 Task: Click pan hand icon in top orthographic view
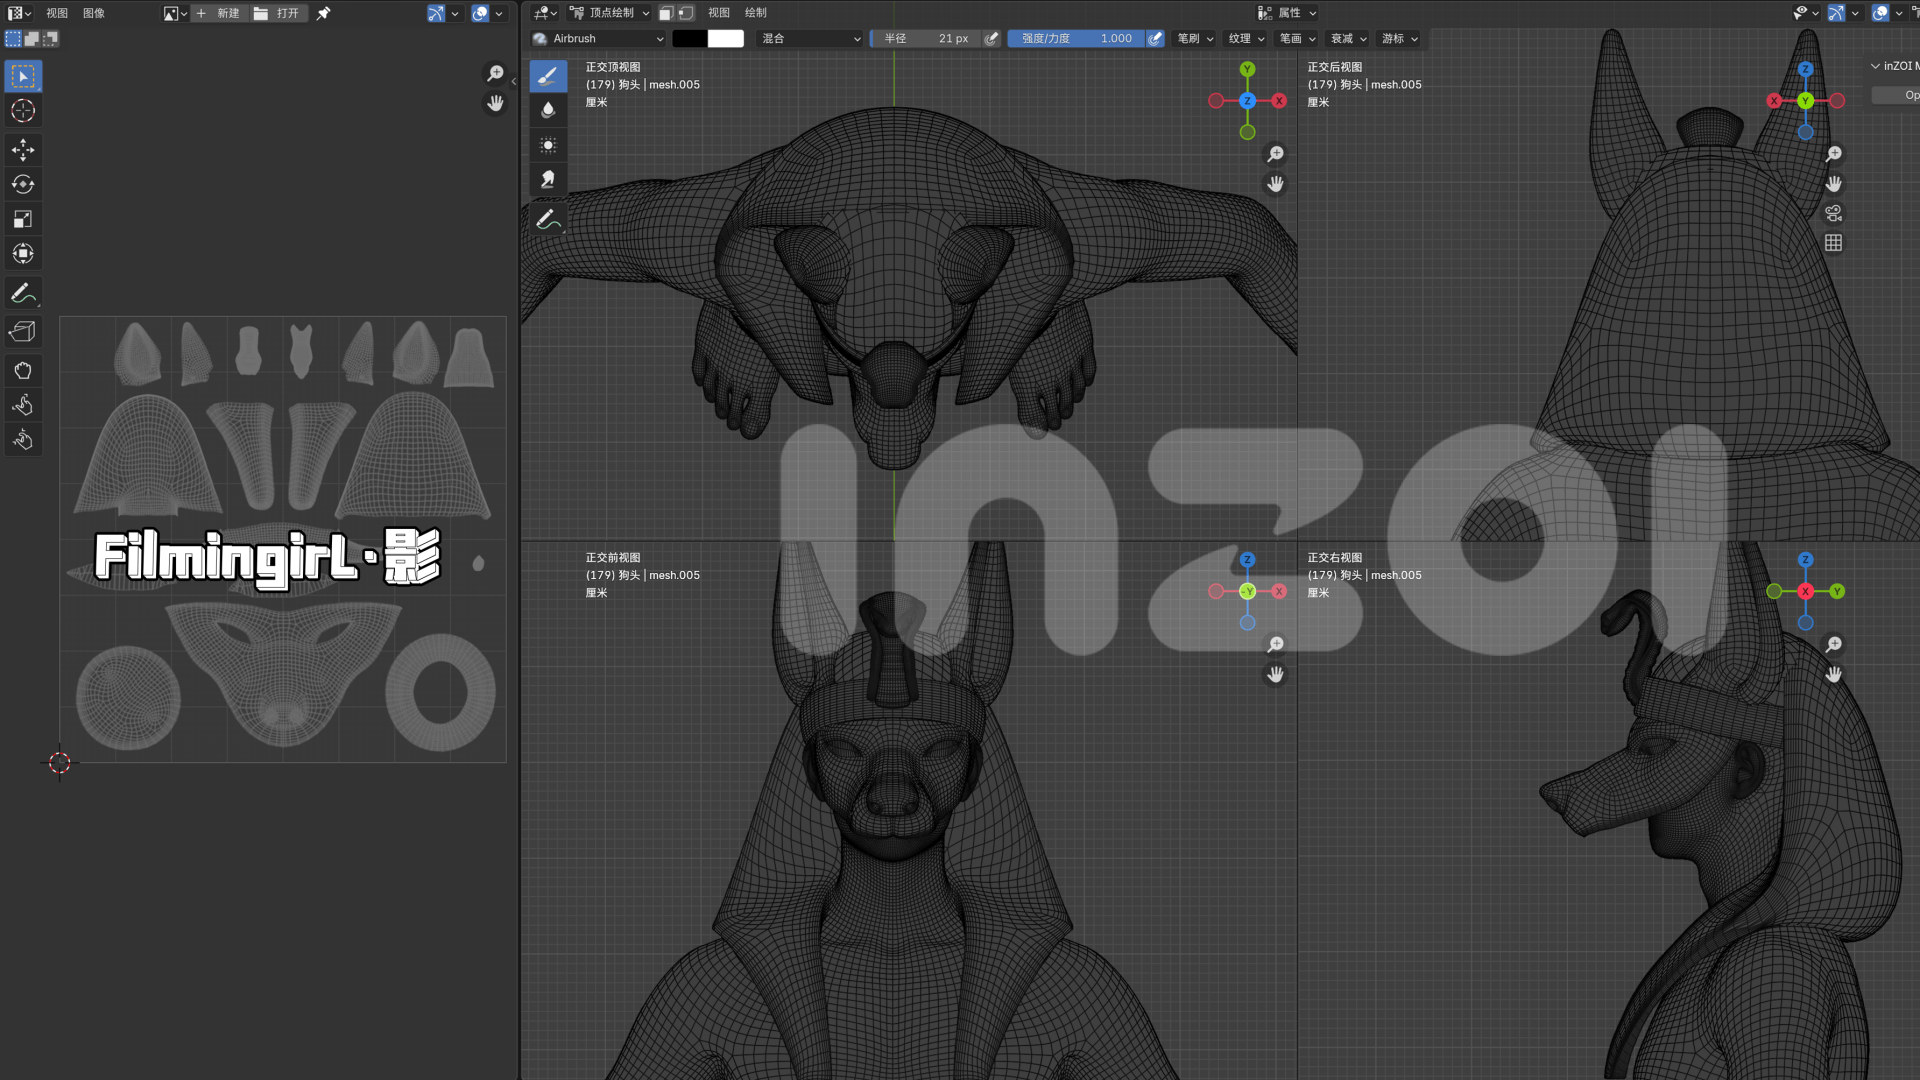[x=1275, y=184]
